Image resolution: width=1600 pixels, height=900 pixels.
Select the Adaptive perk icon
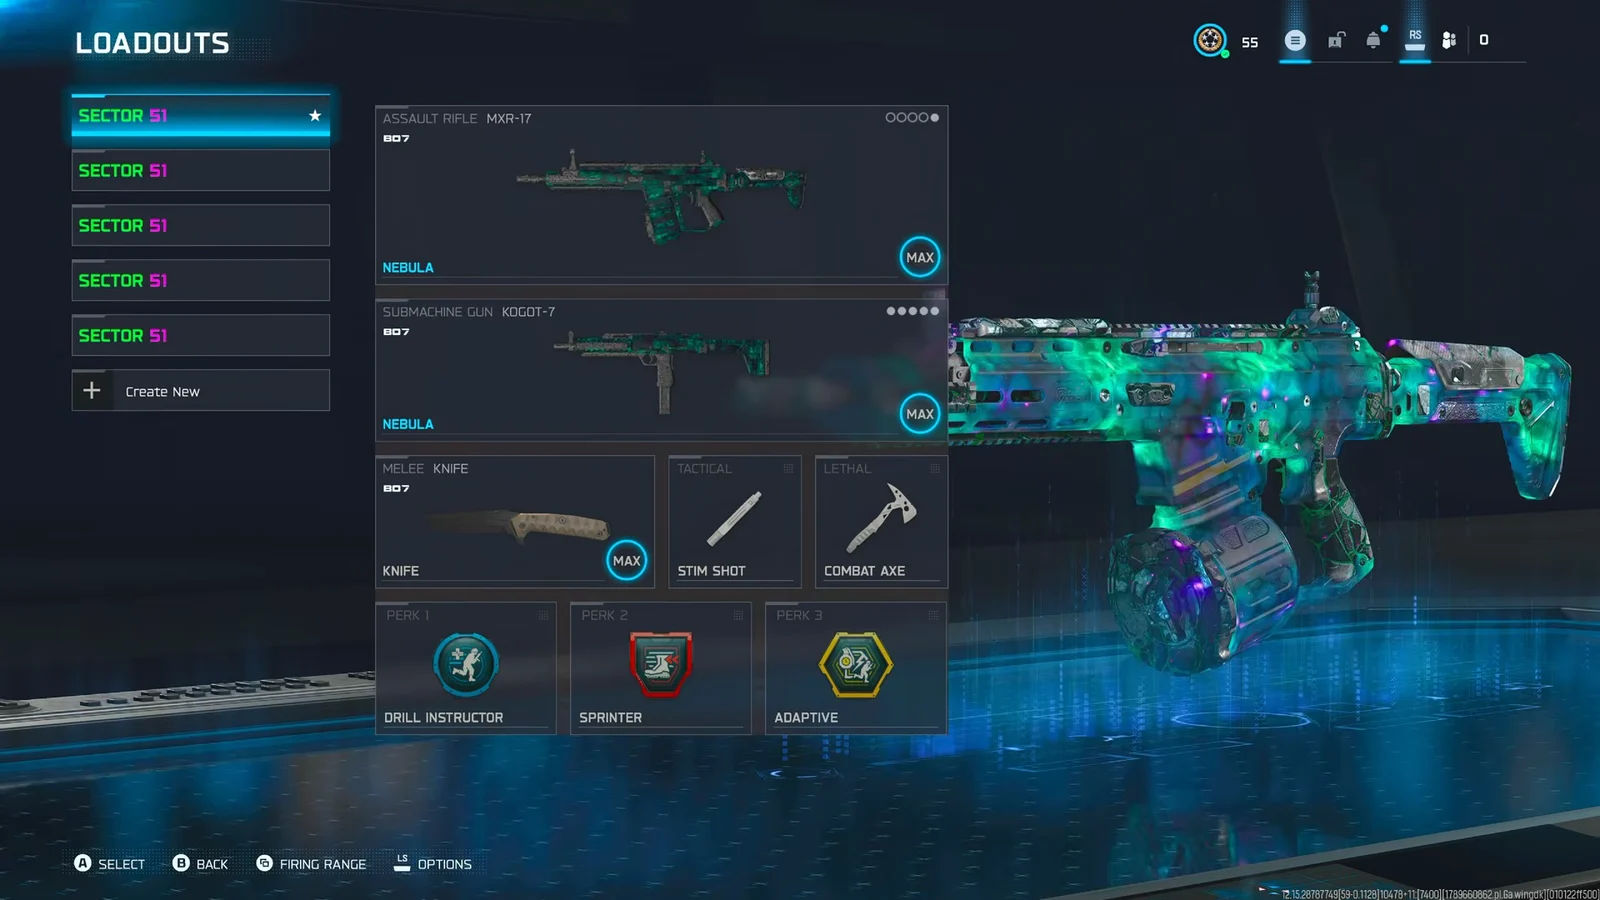point(856,664)
